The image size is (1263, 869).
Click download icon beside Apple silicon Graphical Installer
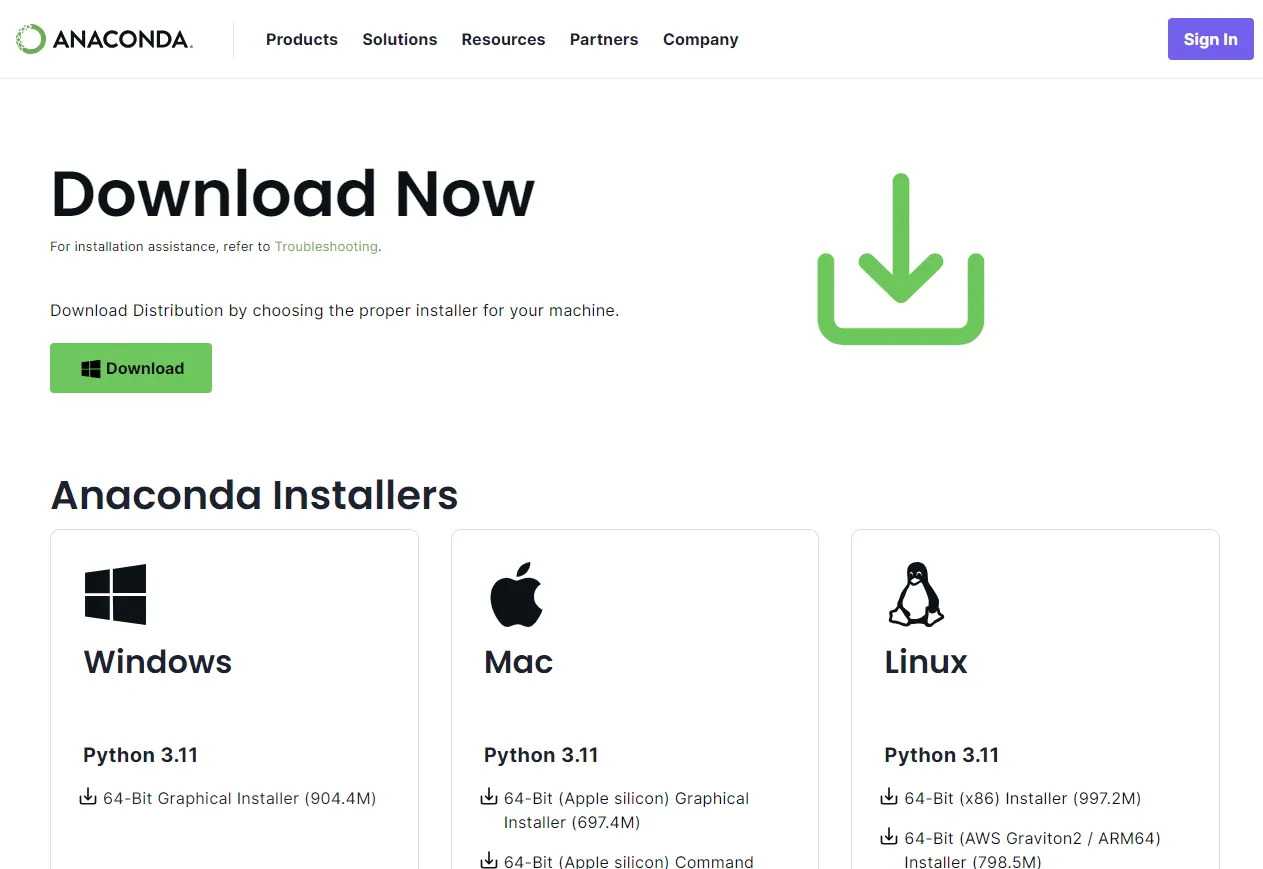[x=489, y=797]
